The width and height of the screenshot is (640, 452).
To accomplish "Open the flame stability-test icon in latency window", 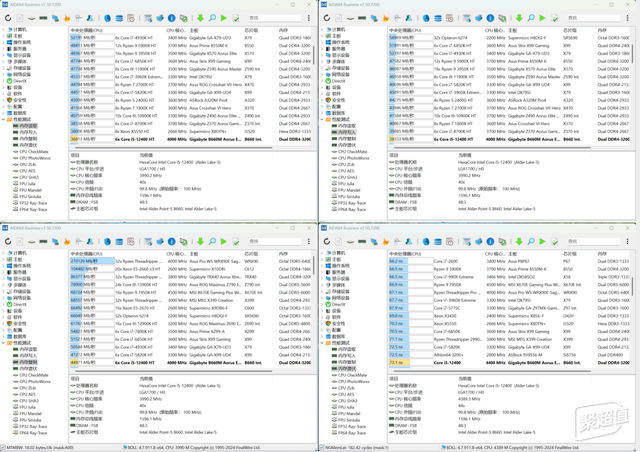I will tap(386, 241).
